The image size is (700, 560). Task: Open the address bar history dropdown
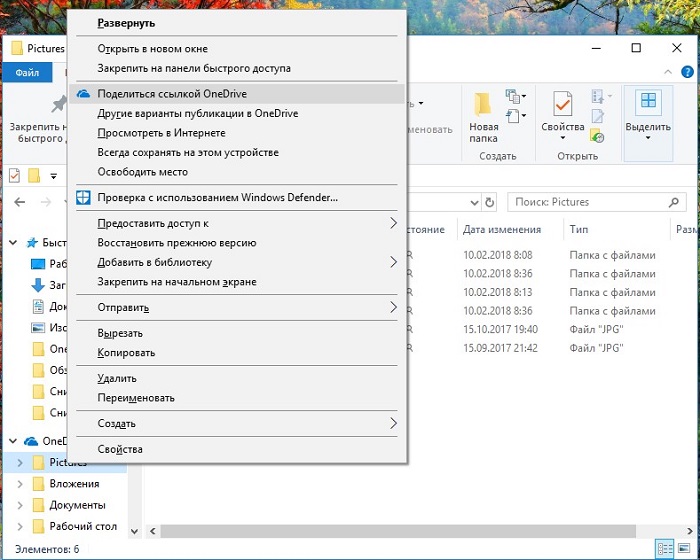coord(475,203)
